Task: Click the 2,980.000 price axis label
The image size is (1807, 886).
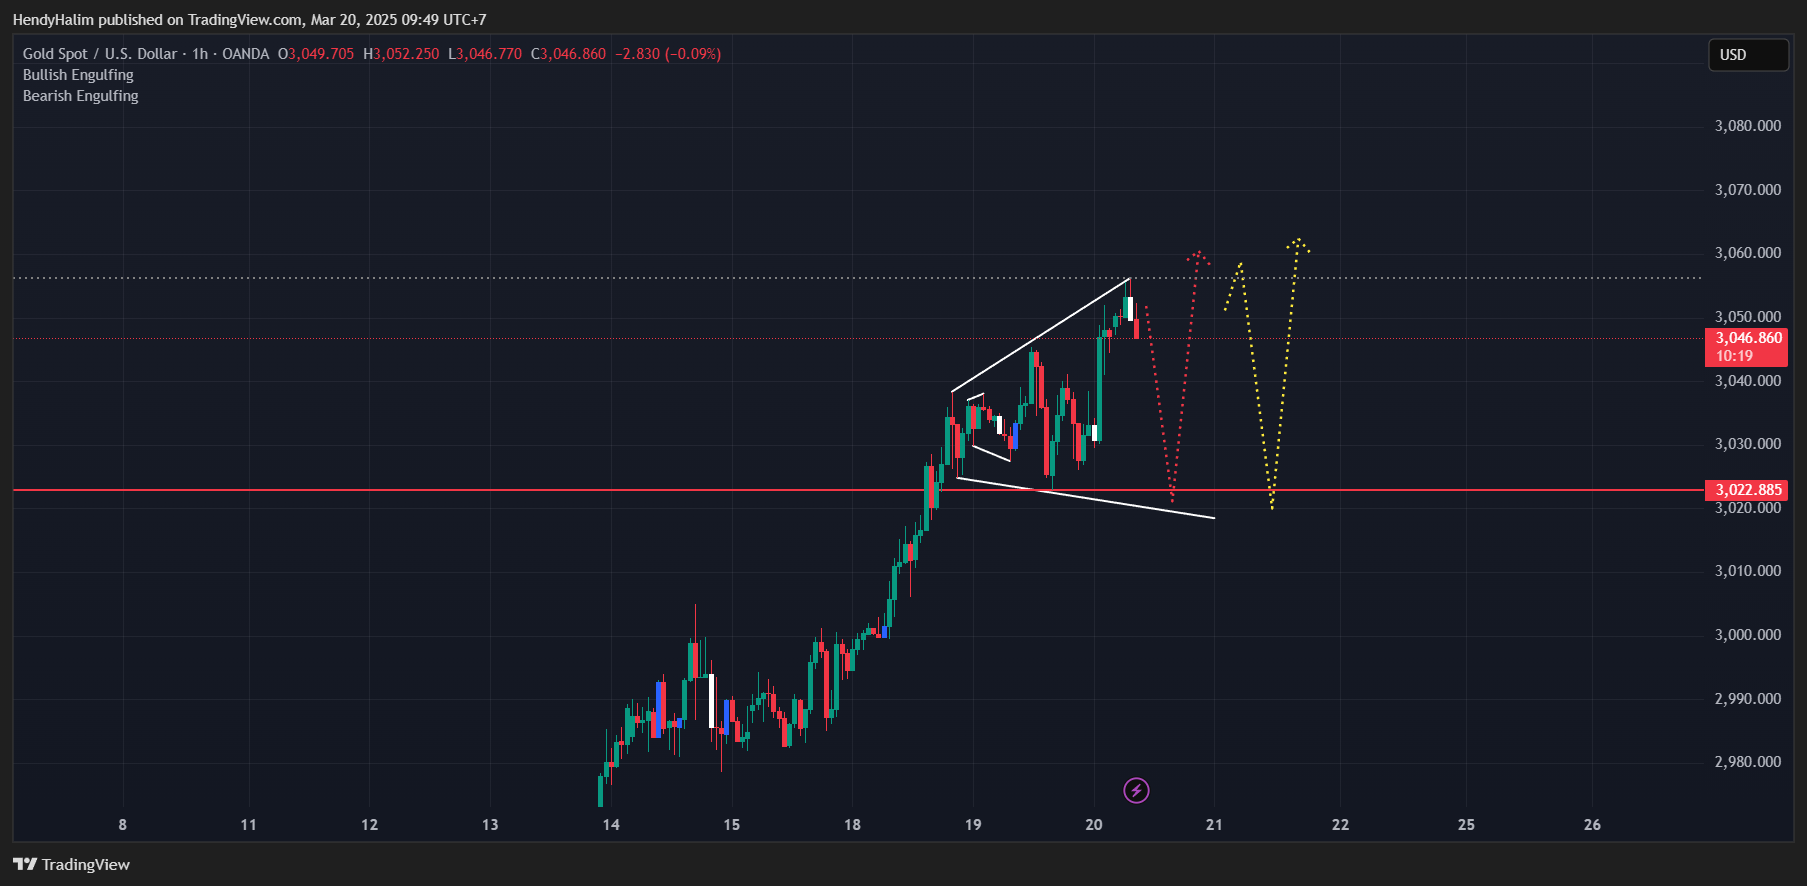Action: tap(1748, 762)
